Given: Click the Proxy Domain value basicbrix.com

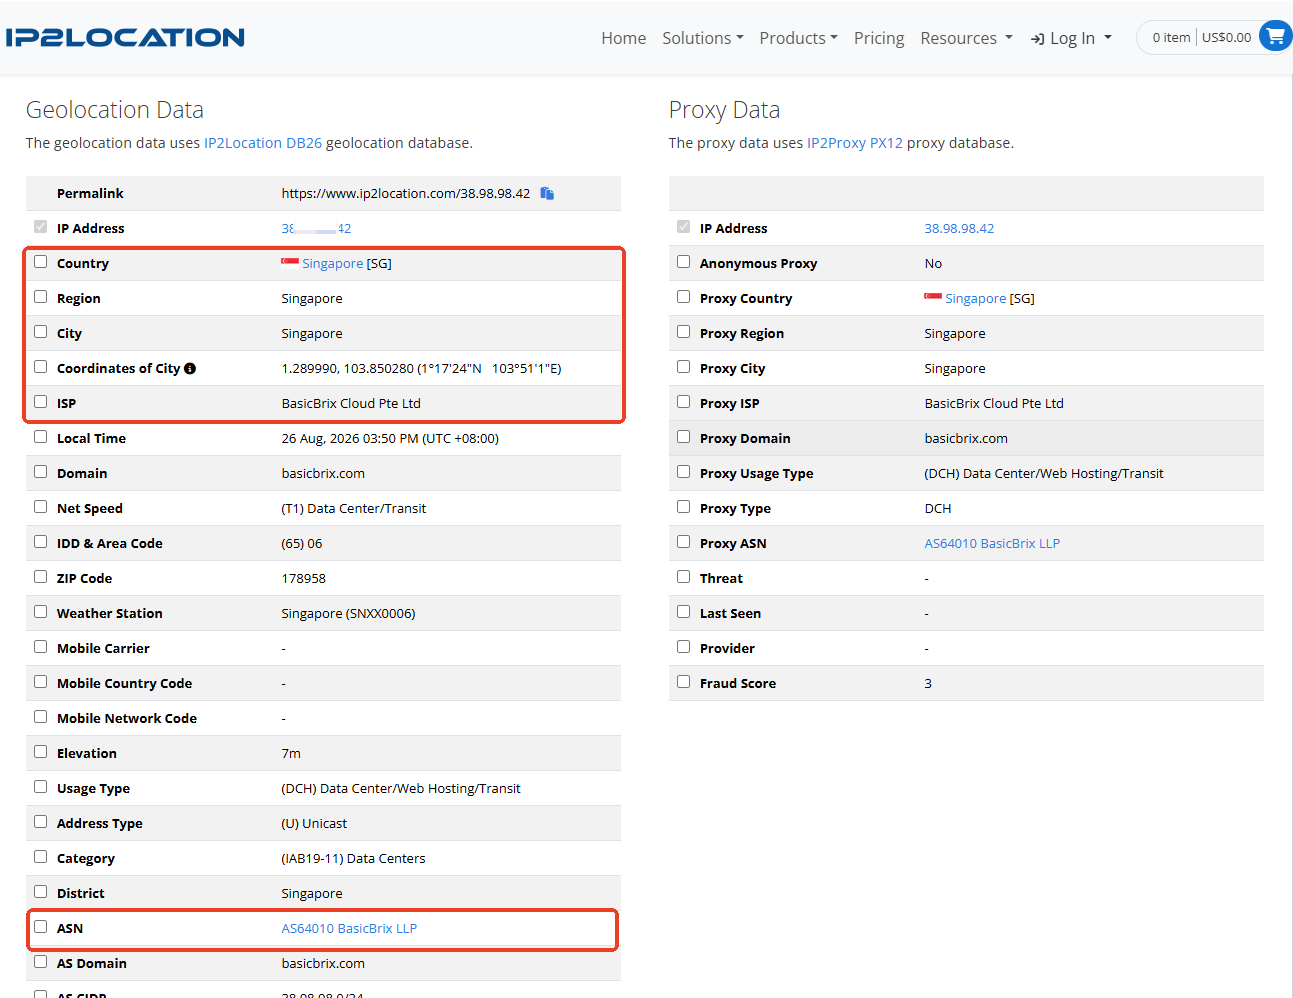Looking at the screenshot, I should pyautogui.click(x=966, y=438).
